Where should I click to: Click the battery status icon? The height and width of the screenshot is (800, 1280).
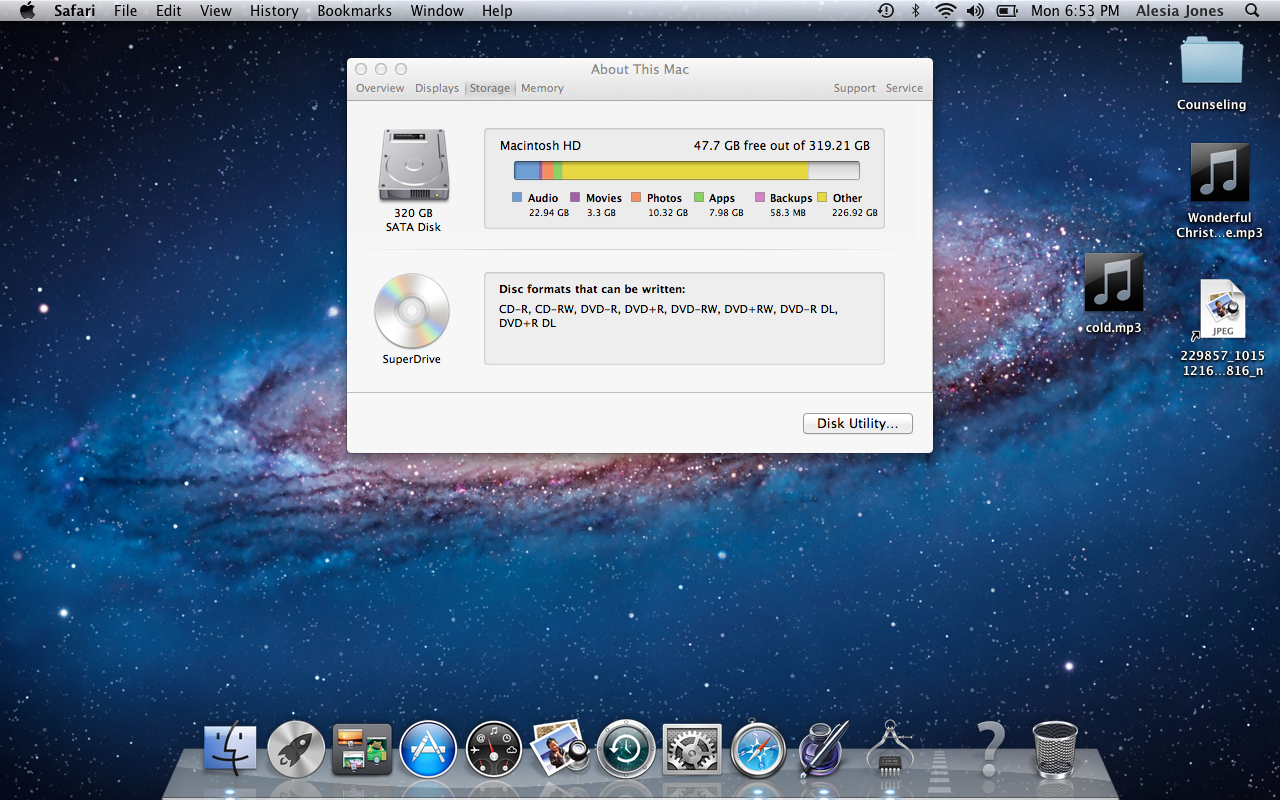[x=1008, y=11]
